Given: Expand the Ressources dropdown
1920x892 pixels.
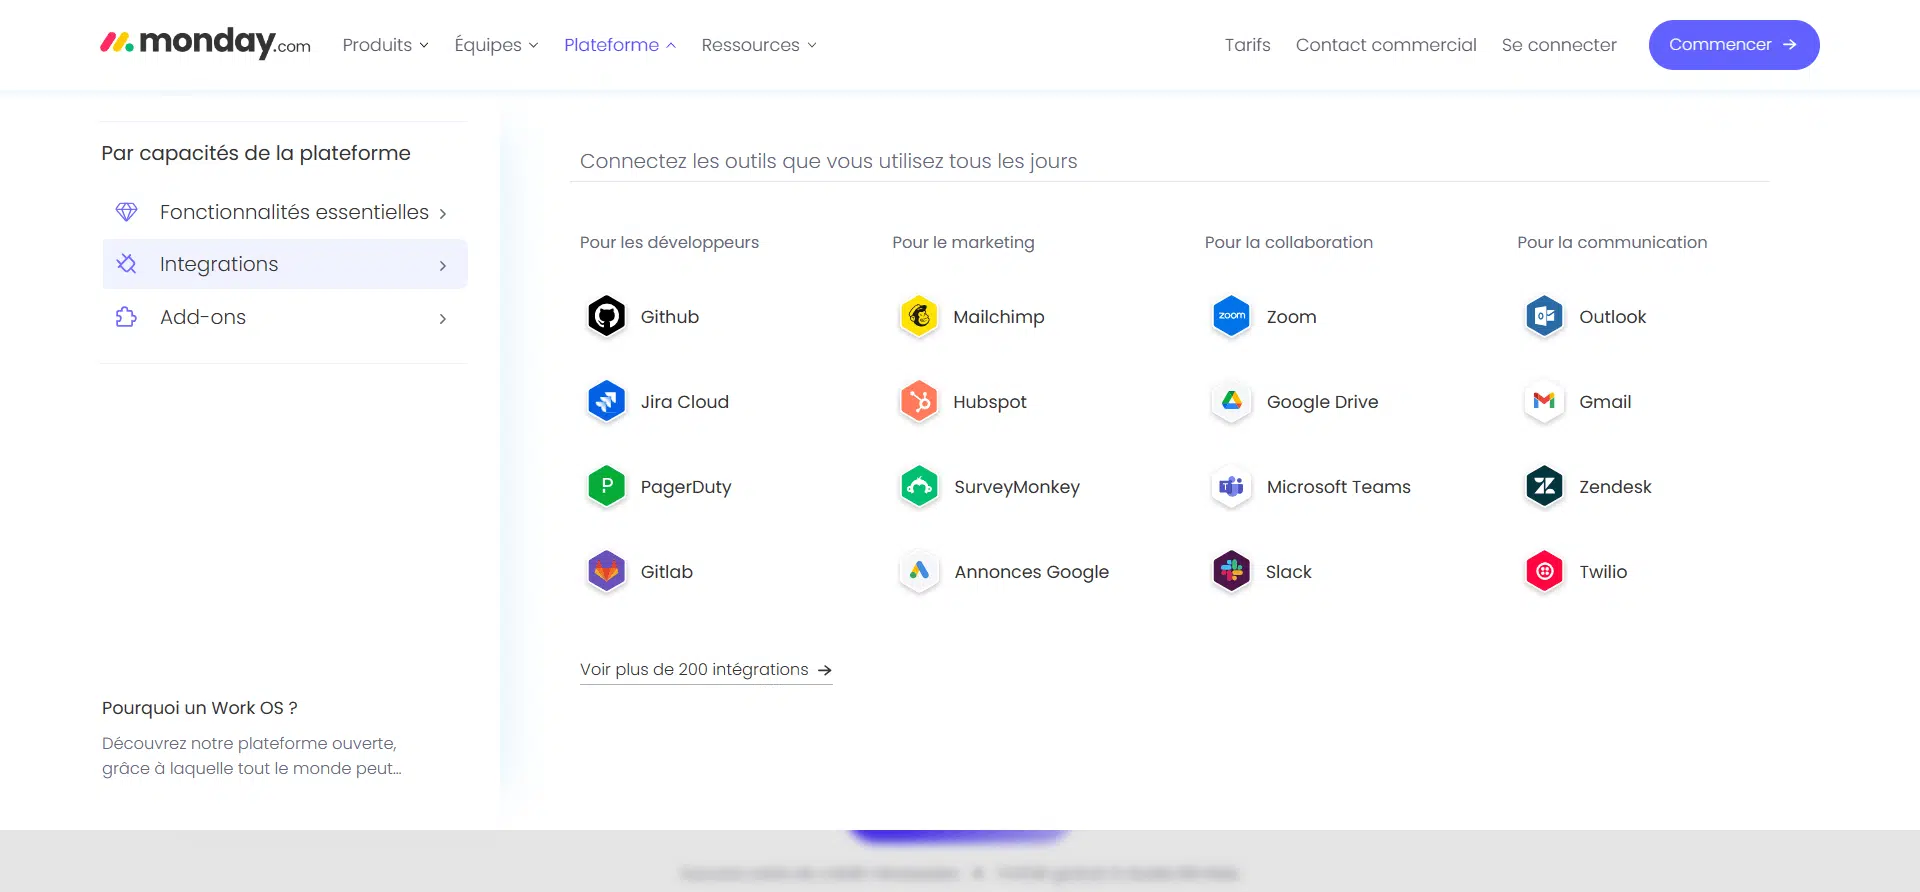Looking at the screenshot, I should [759, 45].
